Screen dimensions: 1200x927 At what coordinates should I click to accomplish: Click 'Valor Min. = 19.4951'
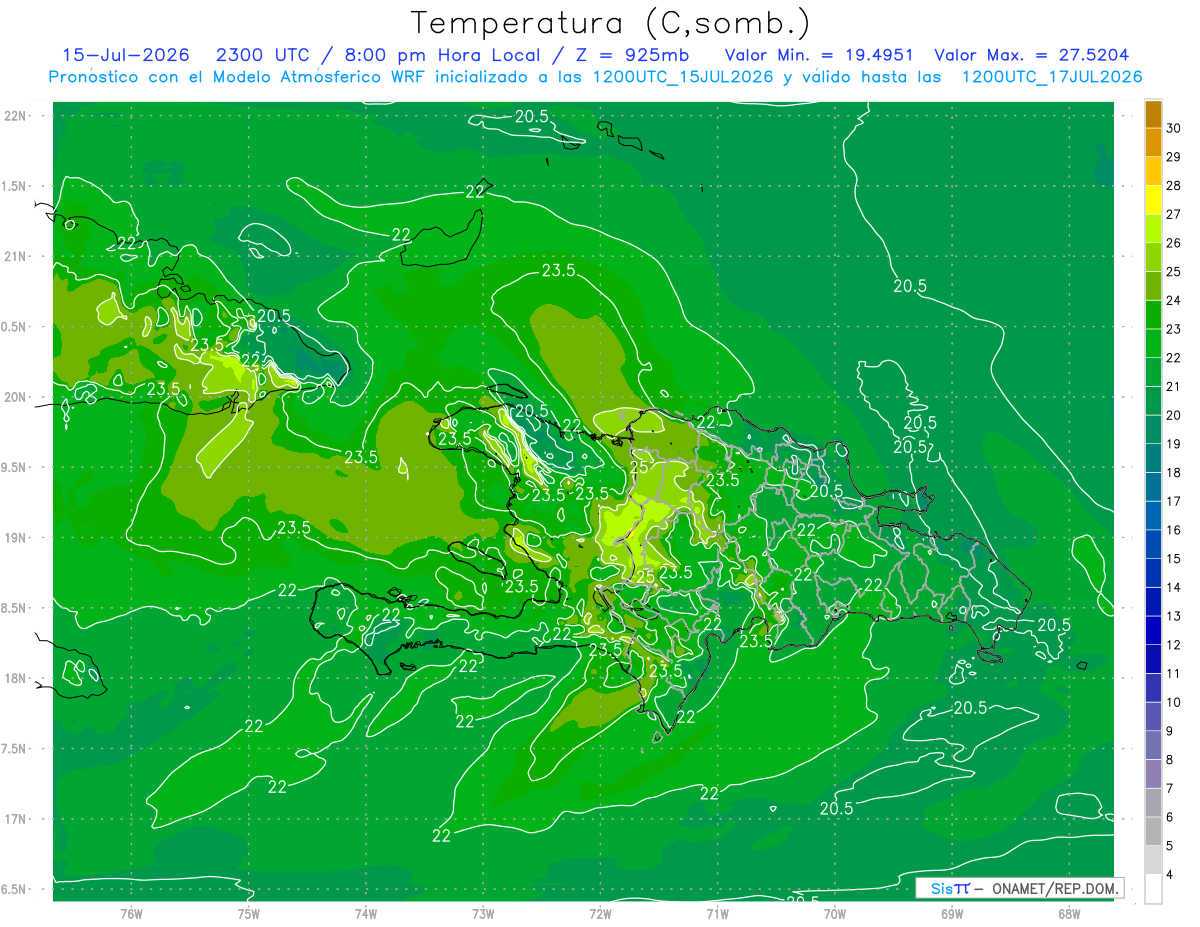818,55
